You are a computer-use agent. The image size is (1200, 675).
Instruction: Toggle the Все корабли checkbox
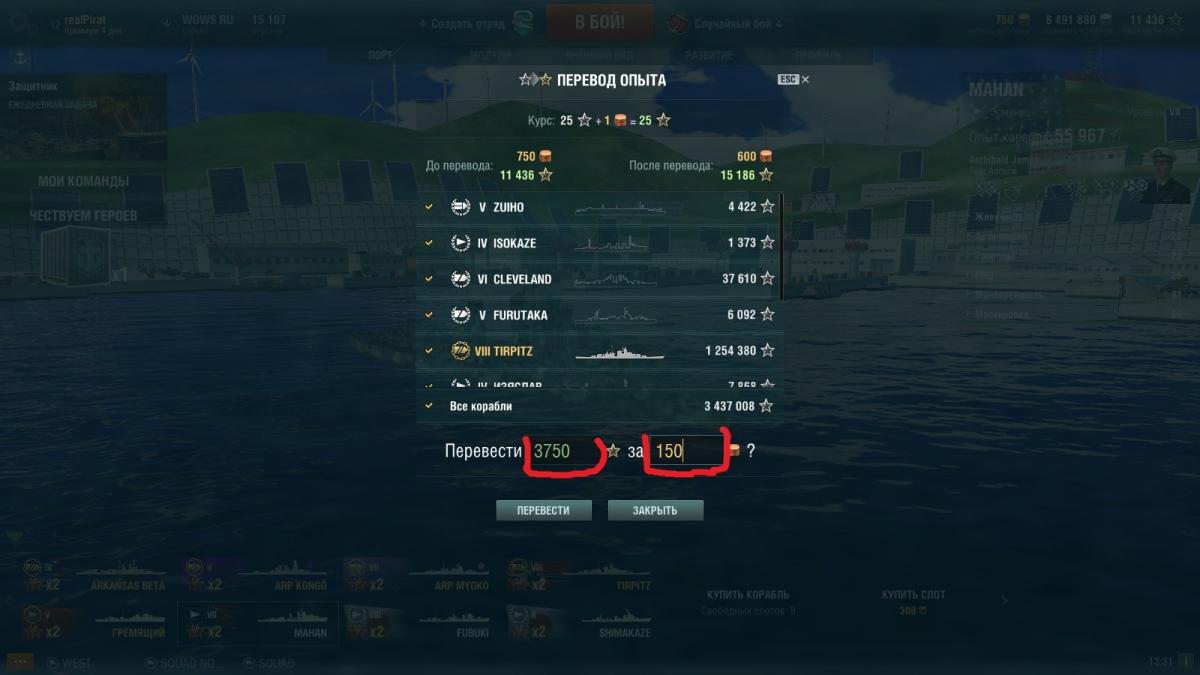(429, 406)
